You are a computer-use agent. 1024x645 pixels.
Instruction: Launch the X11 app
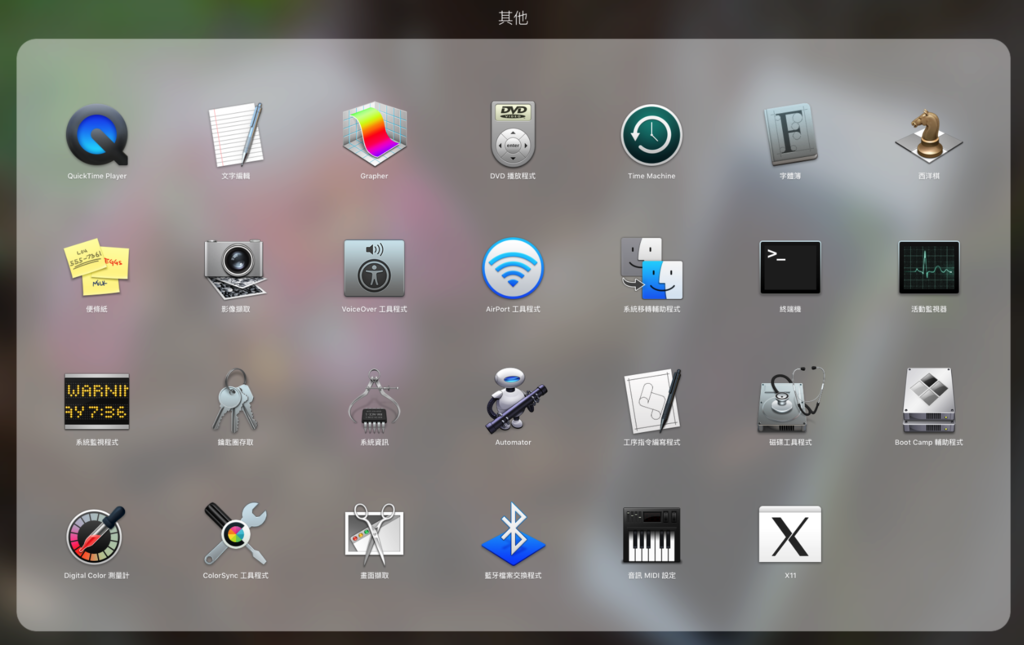click(790, 535)
